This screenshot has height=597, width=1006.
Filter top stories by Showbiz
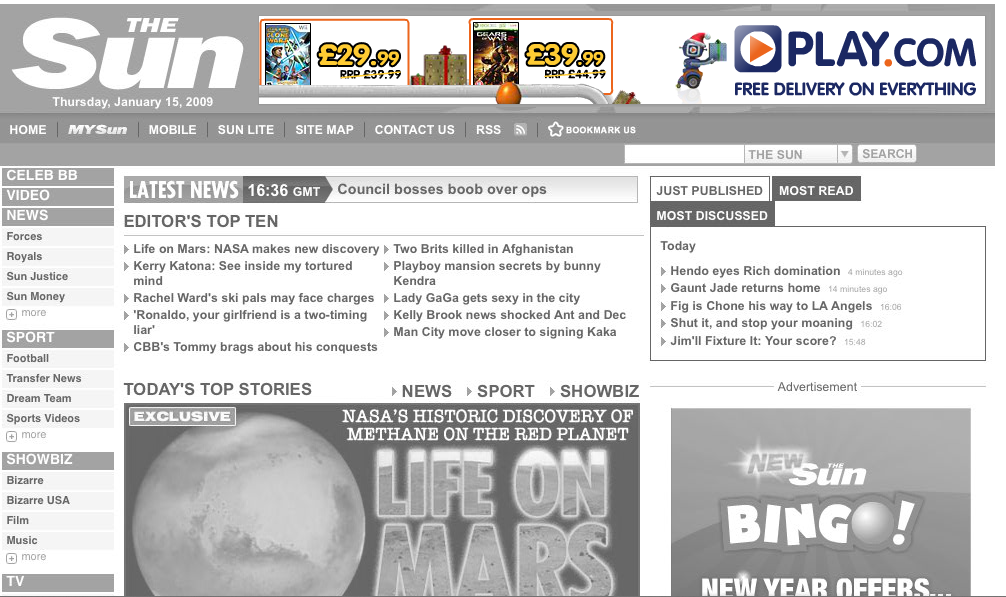(x=599, y=391)
